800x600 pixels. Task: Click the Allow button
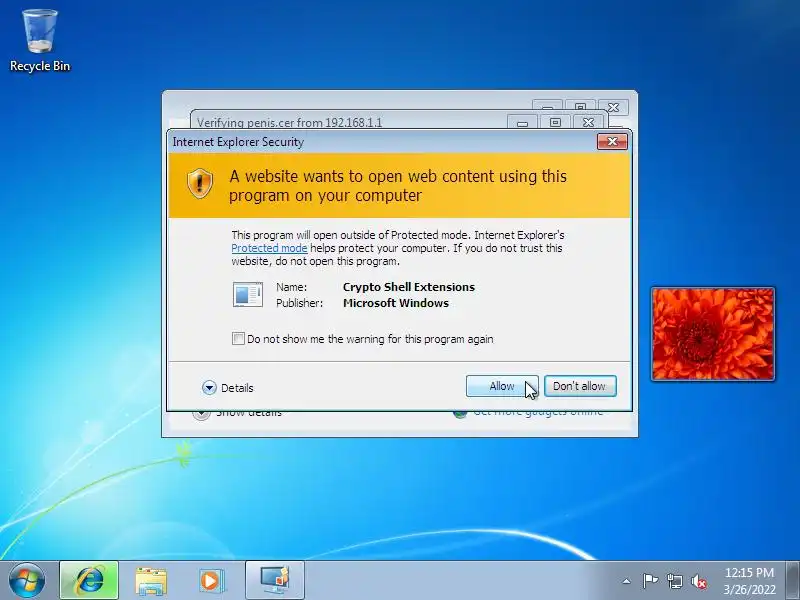coord(502,386)
